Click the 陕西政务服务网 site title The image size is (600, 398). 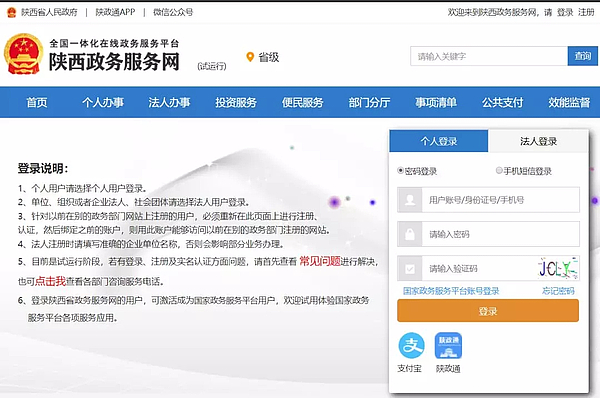click(x=114, y=62)
